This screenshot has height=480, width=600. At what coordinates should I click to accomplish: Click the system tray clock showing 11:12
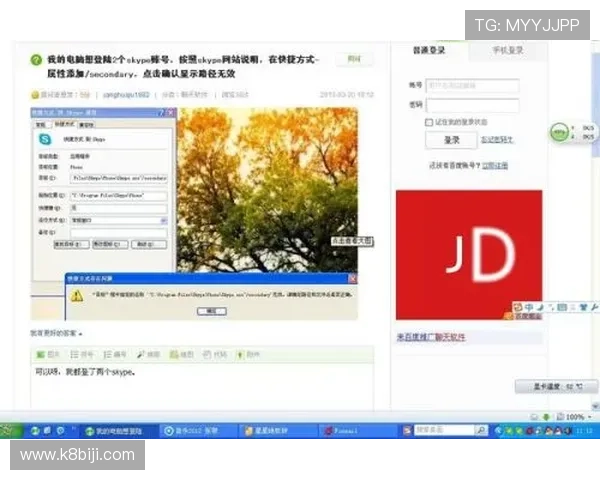pos(584,431)
